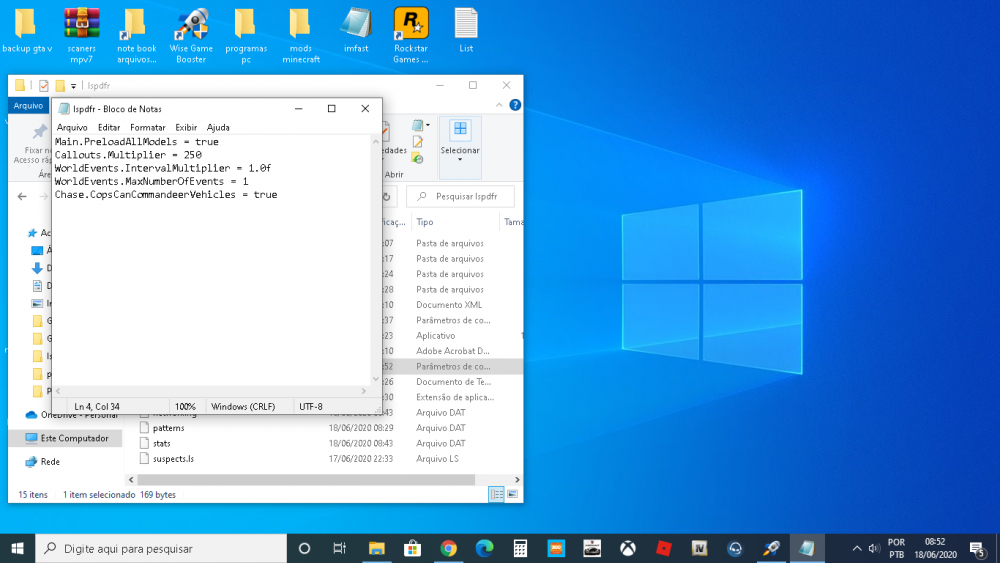This screenshot has height=563, width=1000.
Task: Open the Exibir menu in Notepad
Action: 186,127
